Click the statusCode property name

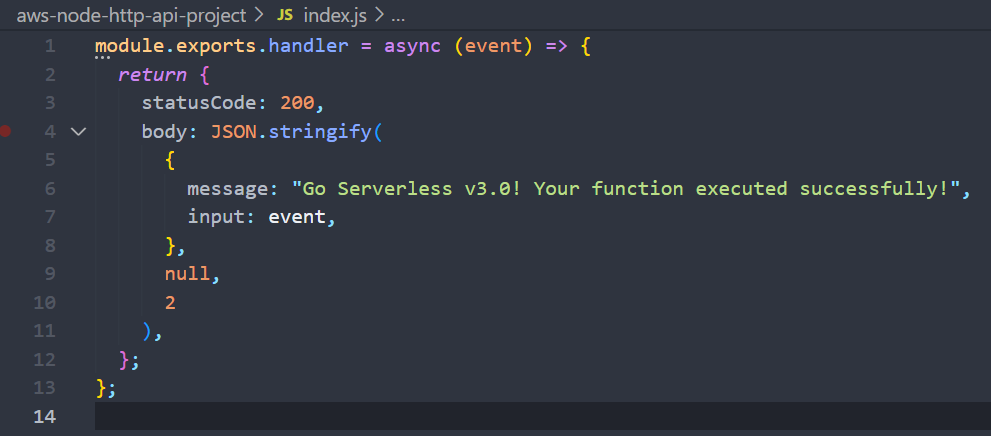192,103
